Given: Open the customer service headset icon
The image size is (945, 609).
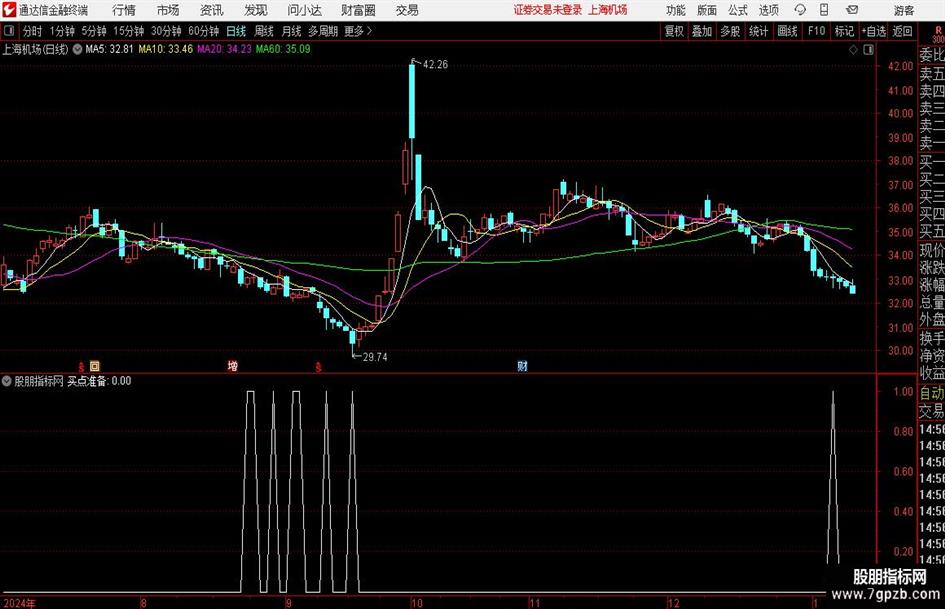Looking at the screenshot, I should pyautogui.click(x=800, y=10).
